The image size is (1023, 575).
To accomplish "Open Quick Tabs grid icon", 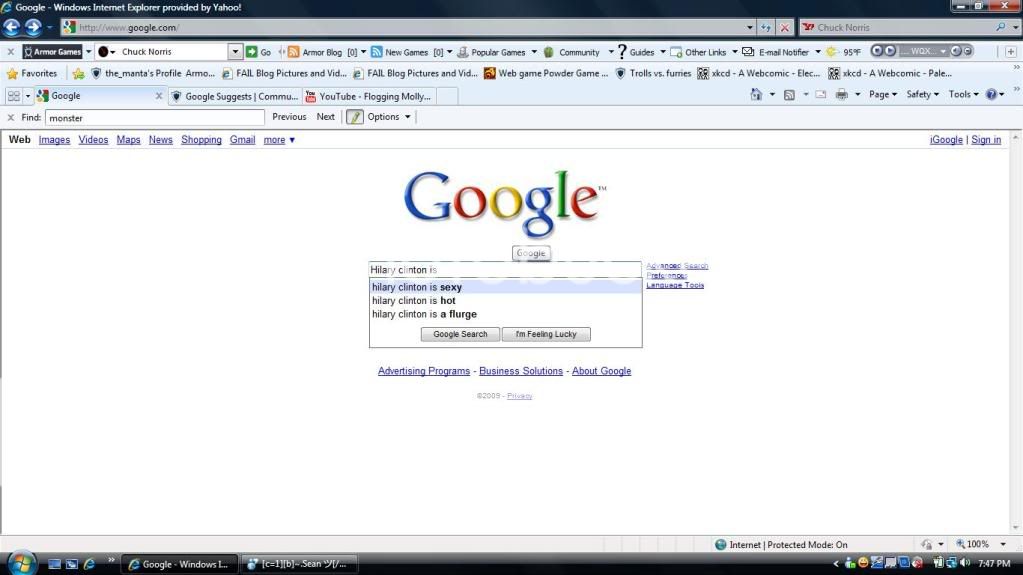I will (x=14, y=96).
